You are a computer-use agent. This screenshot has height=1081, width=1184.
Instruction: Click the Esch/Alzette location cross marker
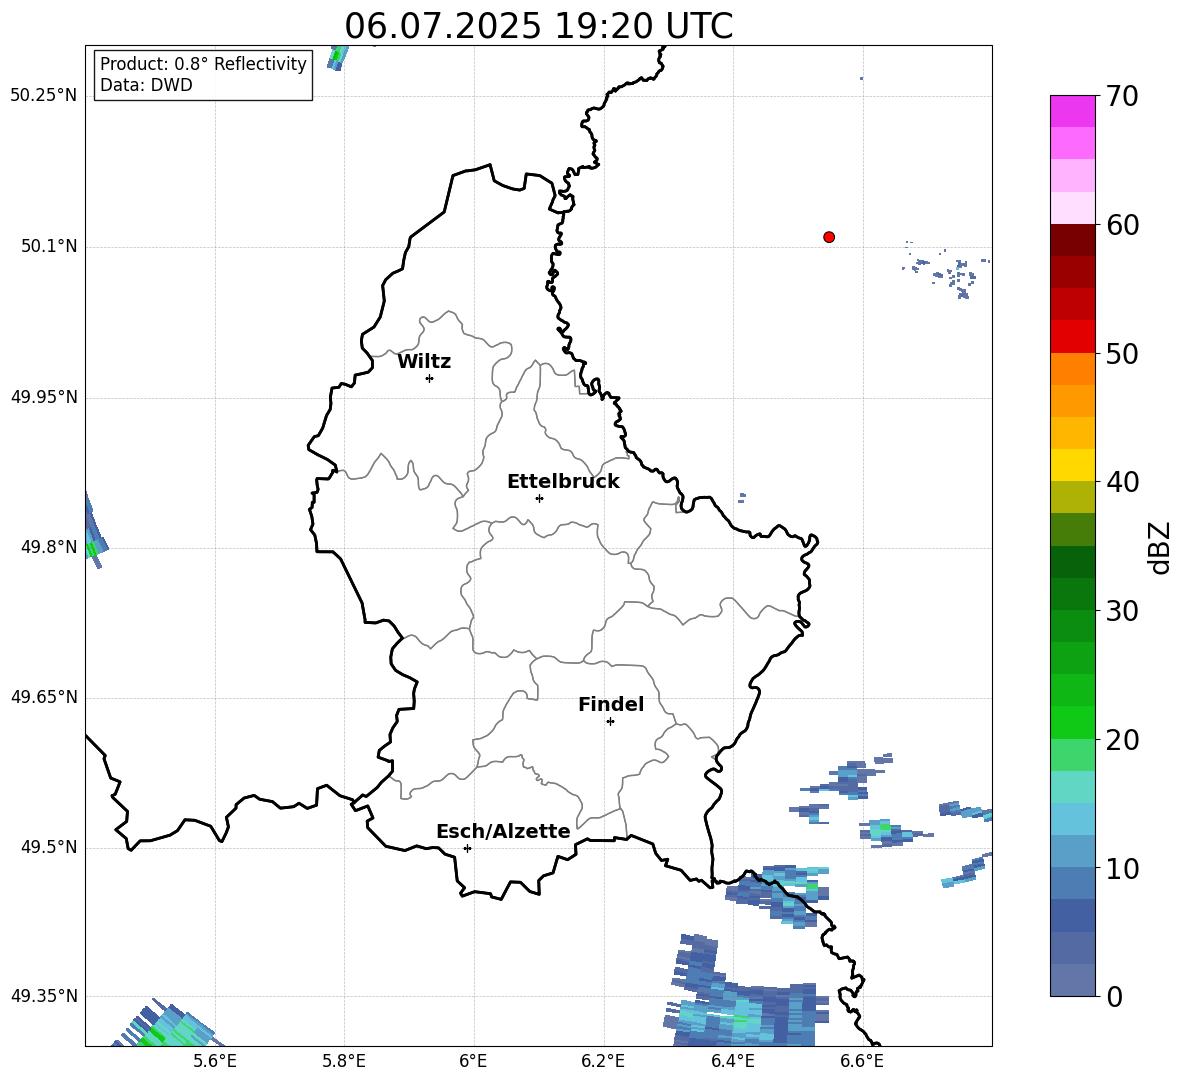pos(467,848)
